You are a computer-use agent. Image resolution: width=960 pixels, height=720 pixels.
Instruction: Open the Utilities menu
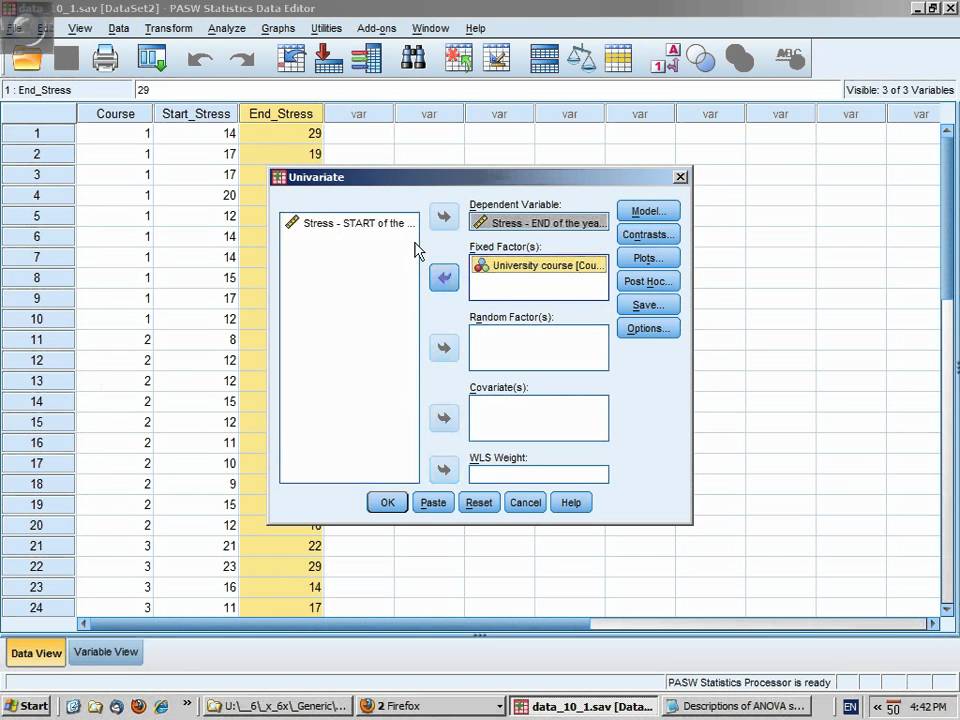[326, 28]
